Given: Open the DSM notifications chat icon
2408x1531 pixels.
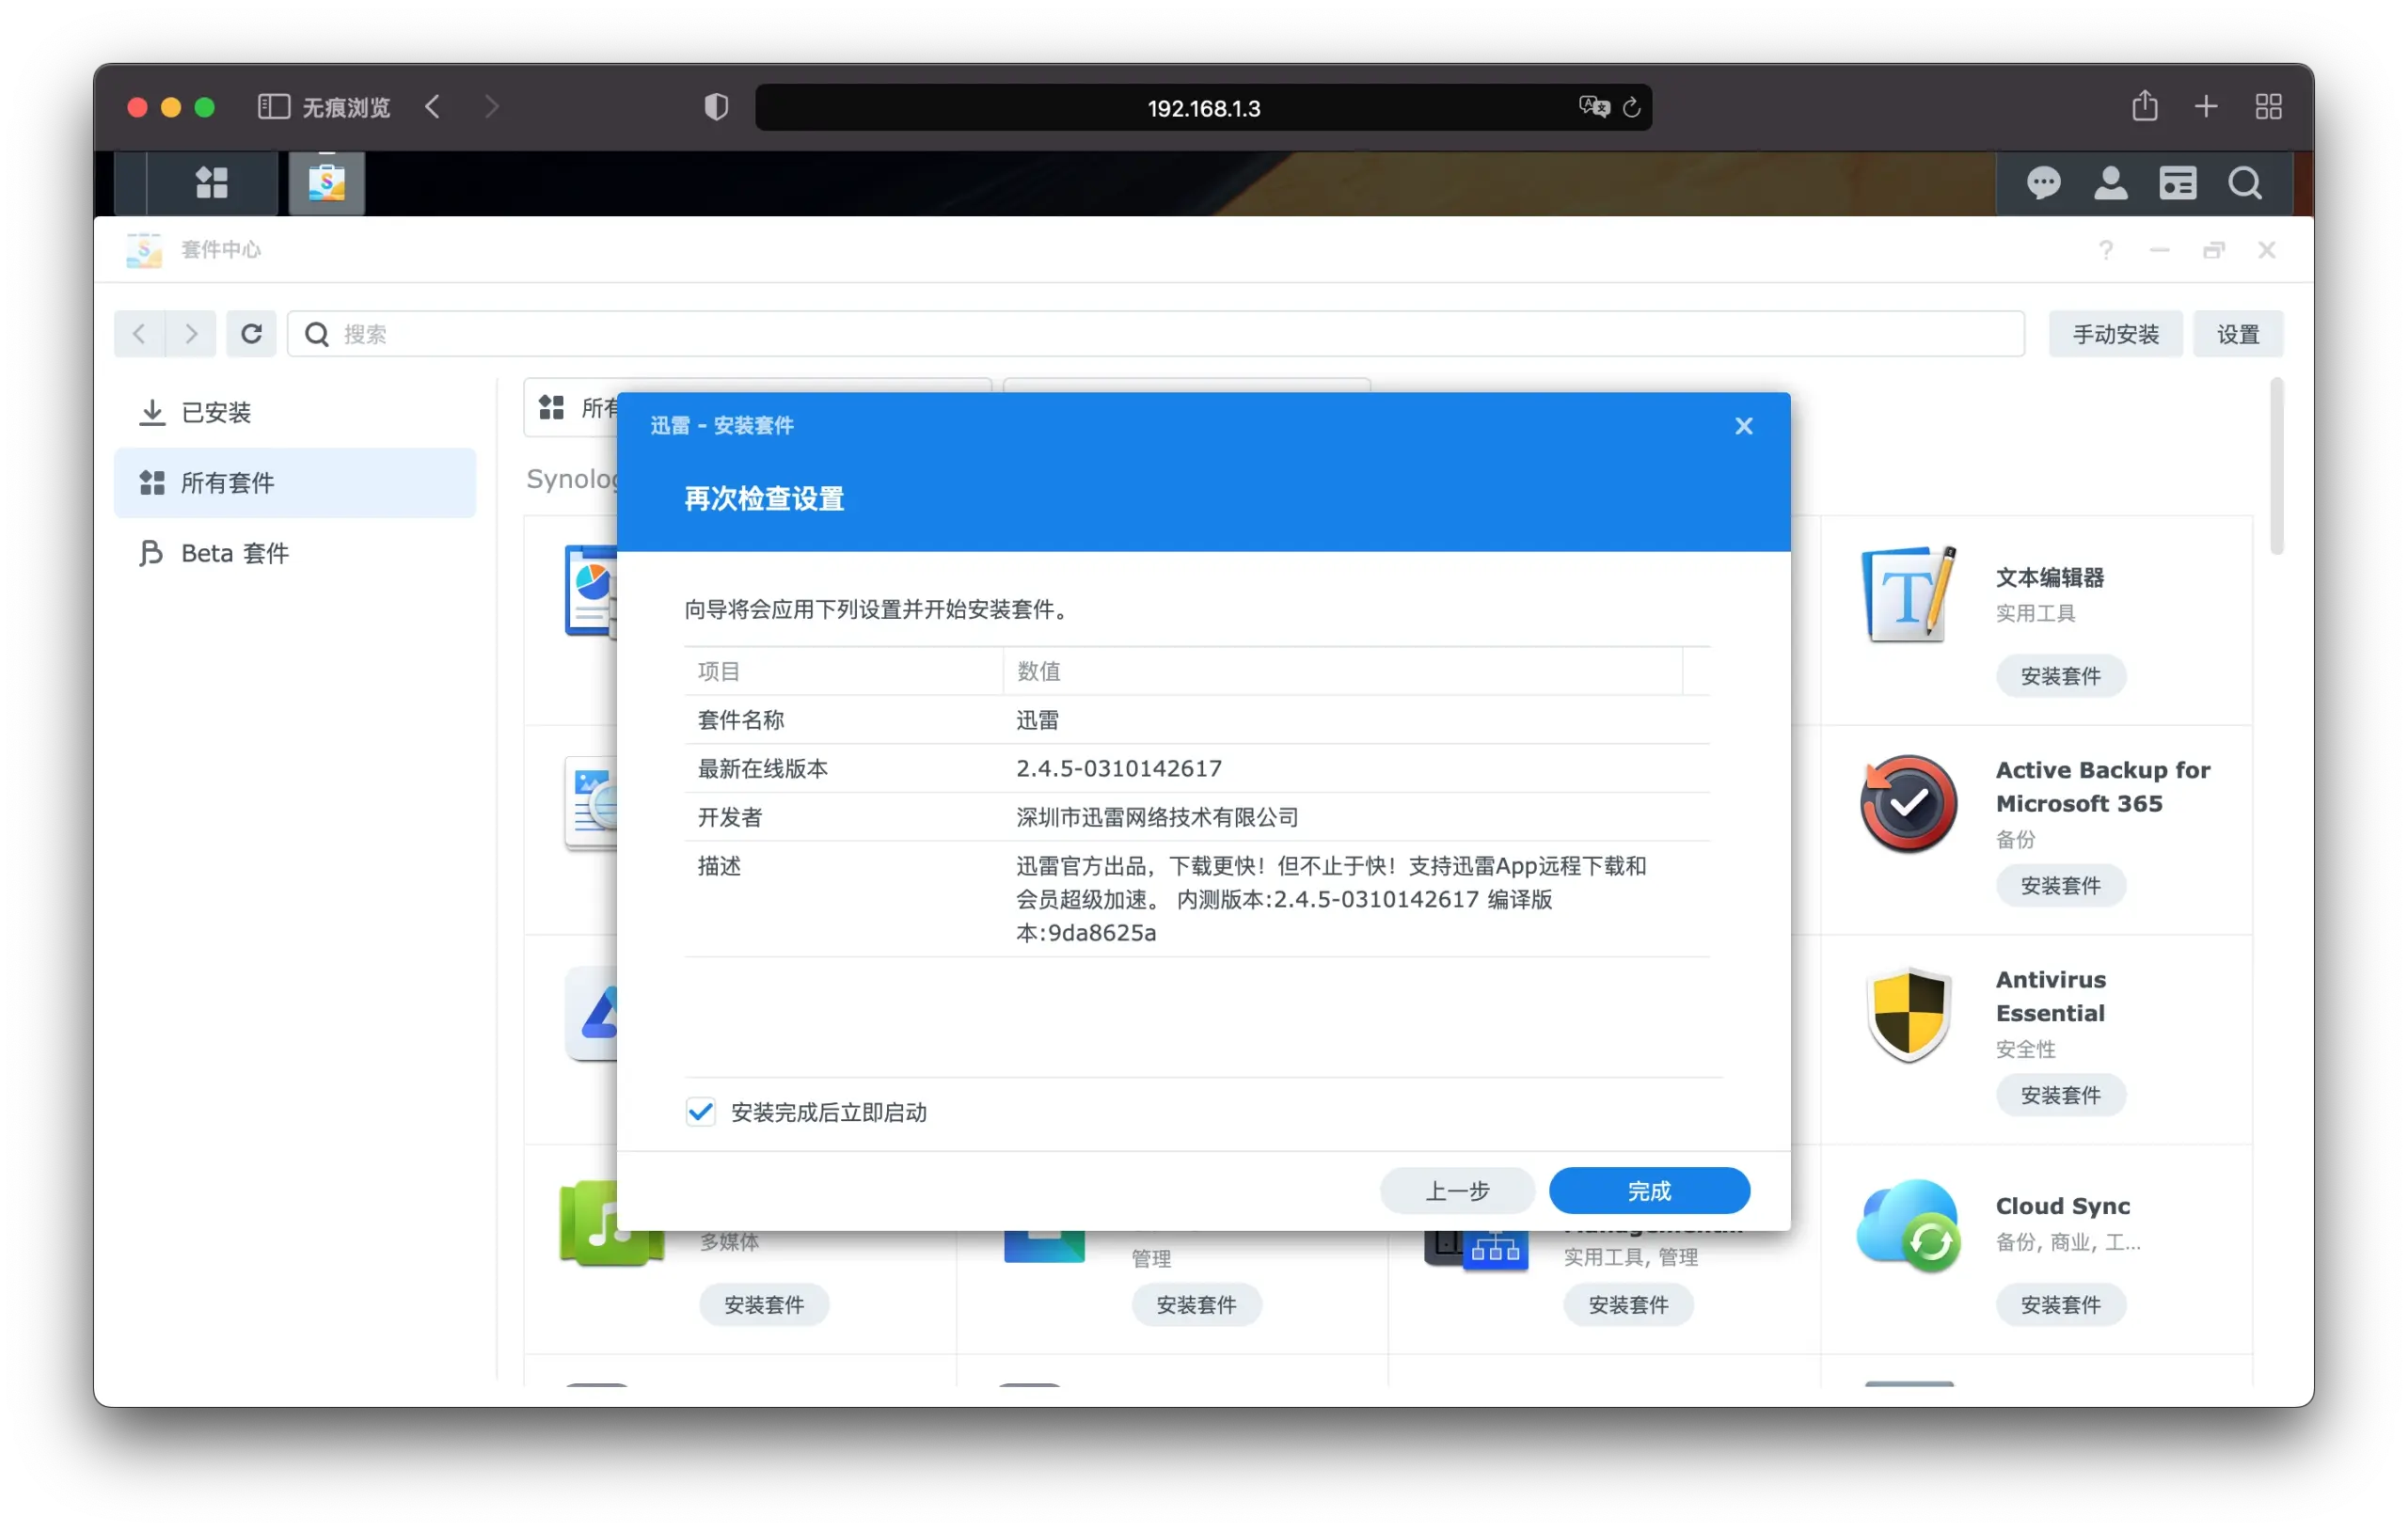Looking at the screenshot, I should (2043, 183).
